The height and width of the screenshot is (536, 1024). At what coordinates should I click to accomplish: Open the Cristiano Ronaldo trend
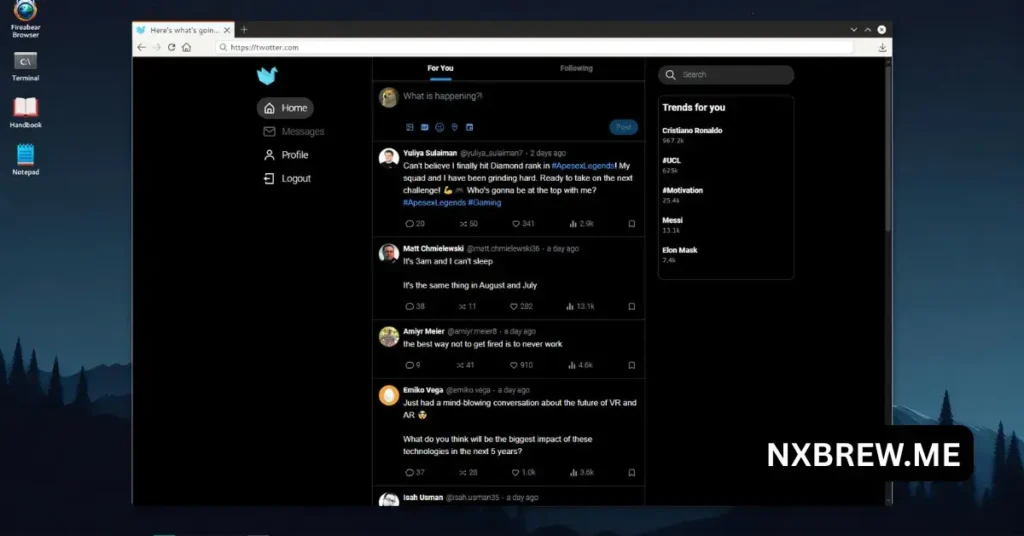pyautogui.click(x=692, y=131)
